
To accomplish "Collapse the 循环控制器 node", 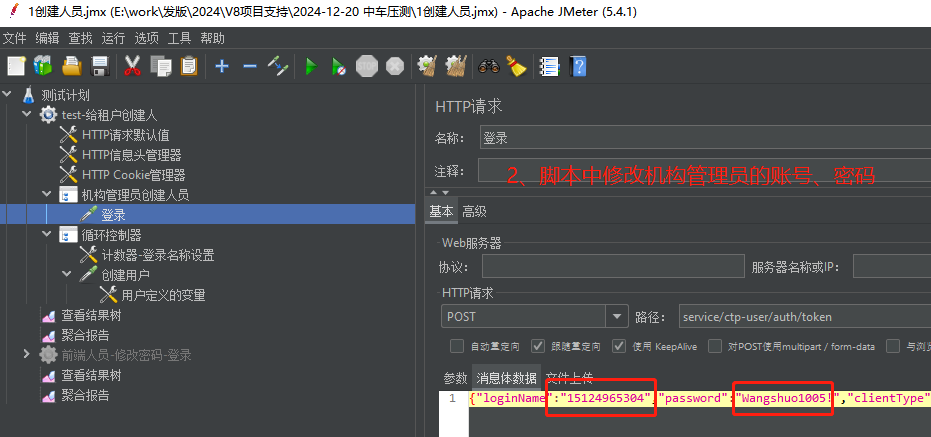I will point(47,234).
